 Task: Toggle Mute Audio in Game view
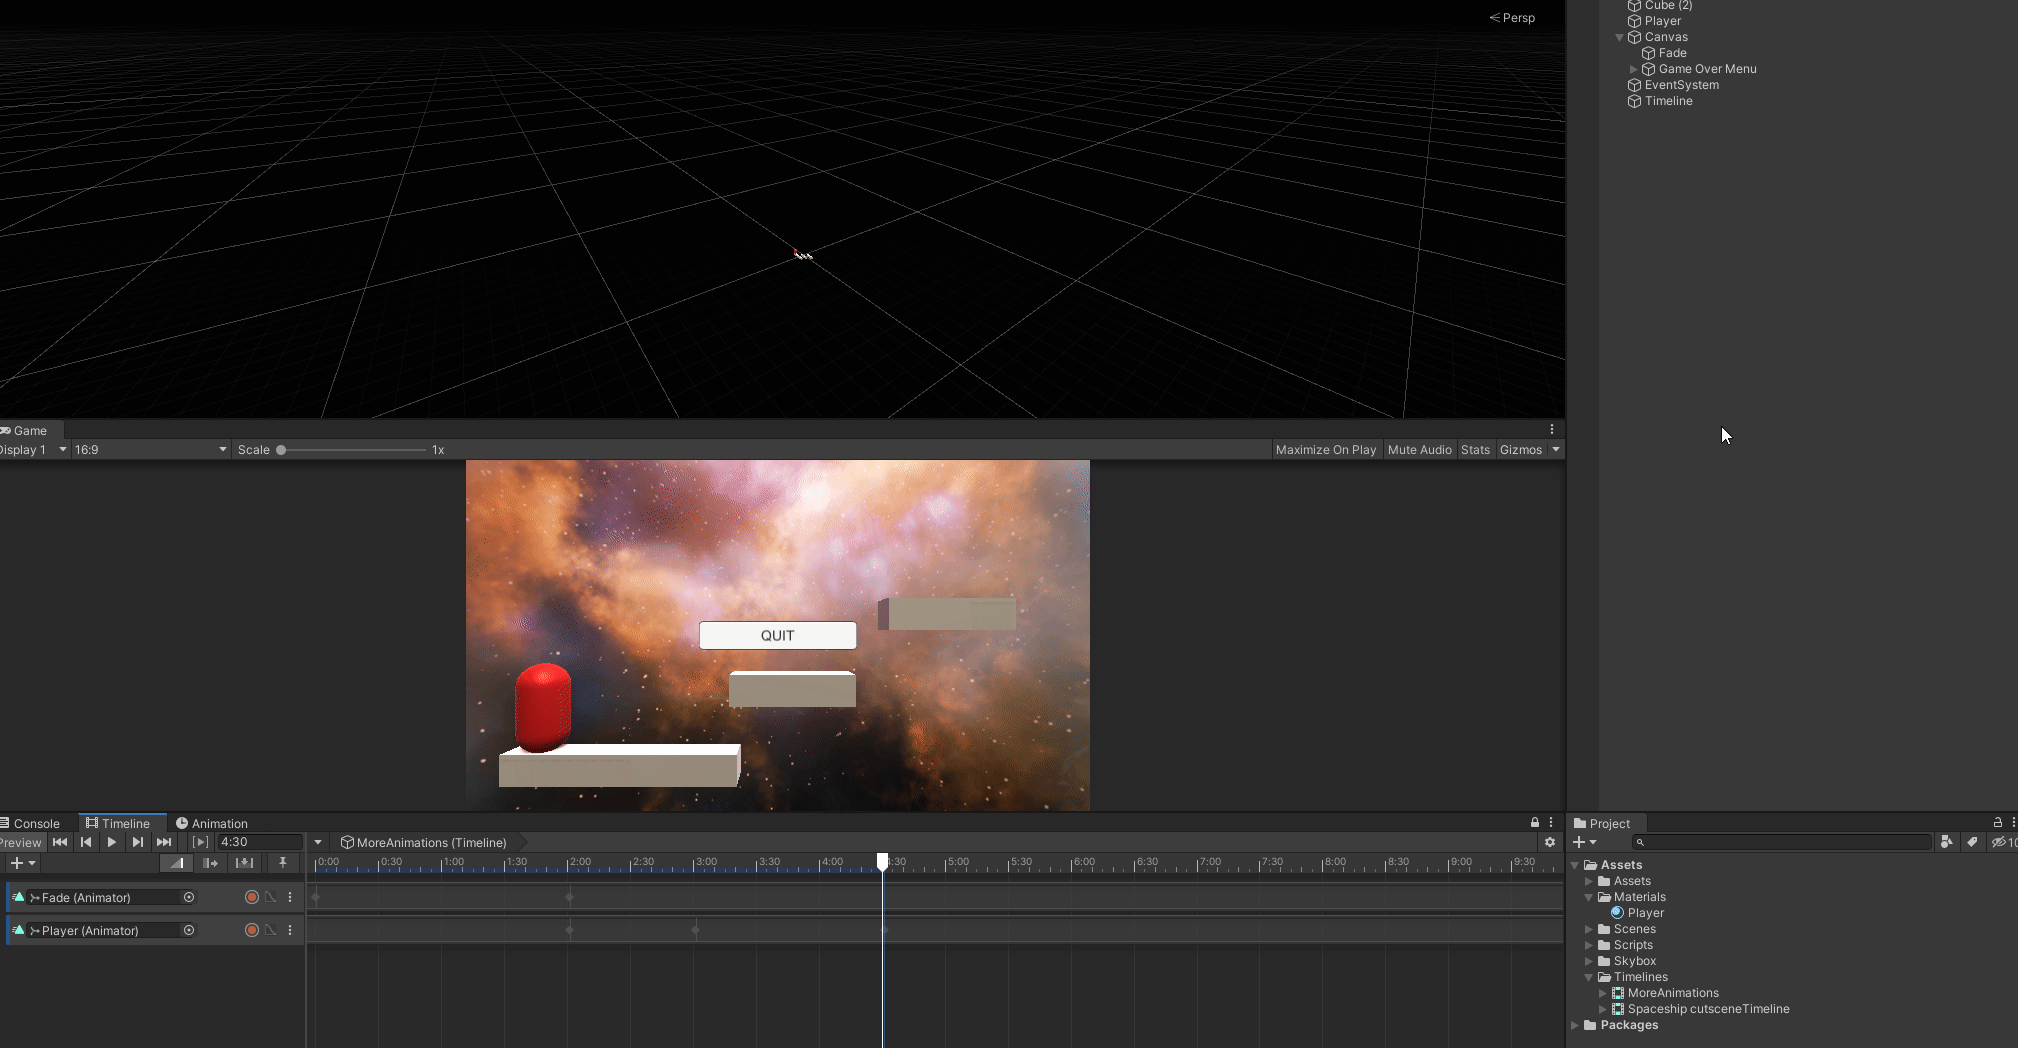tap(1419, 450)
